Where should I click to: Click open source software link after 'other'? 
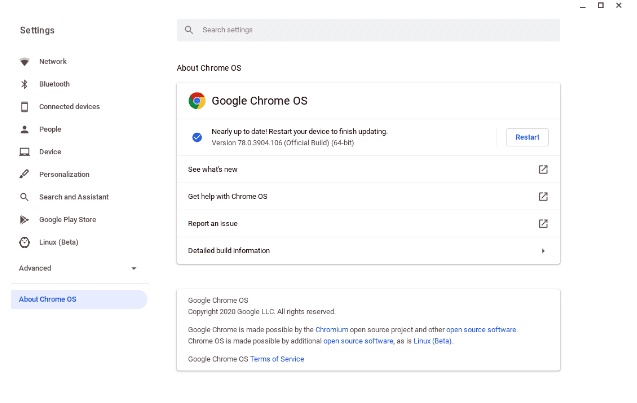point(481,329)
